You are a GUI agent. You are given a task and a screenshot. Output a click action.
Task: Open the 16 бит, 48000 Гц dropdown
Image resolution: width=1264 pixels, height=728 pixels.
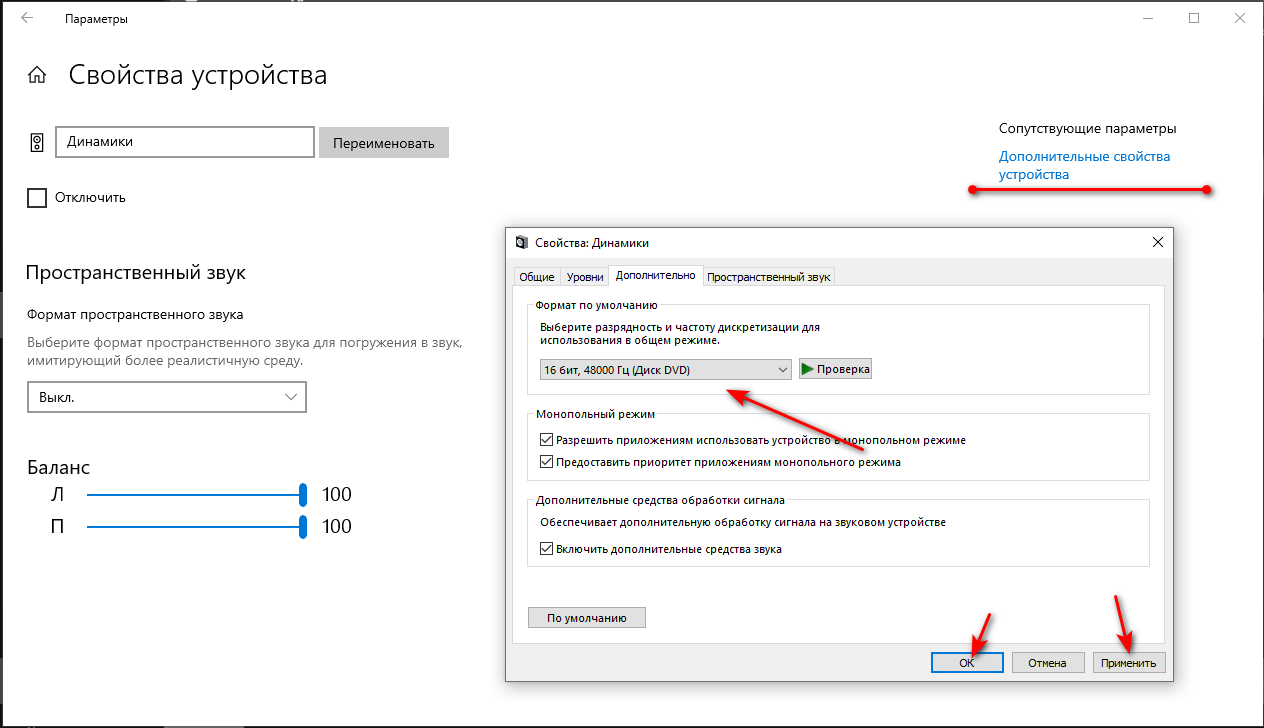coord(665,370)
